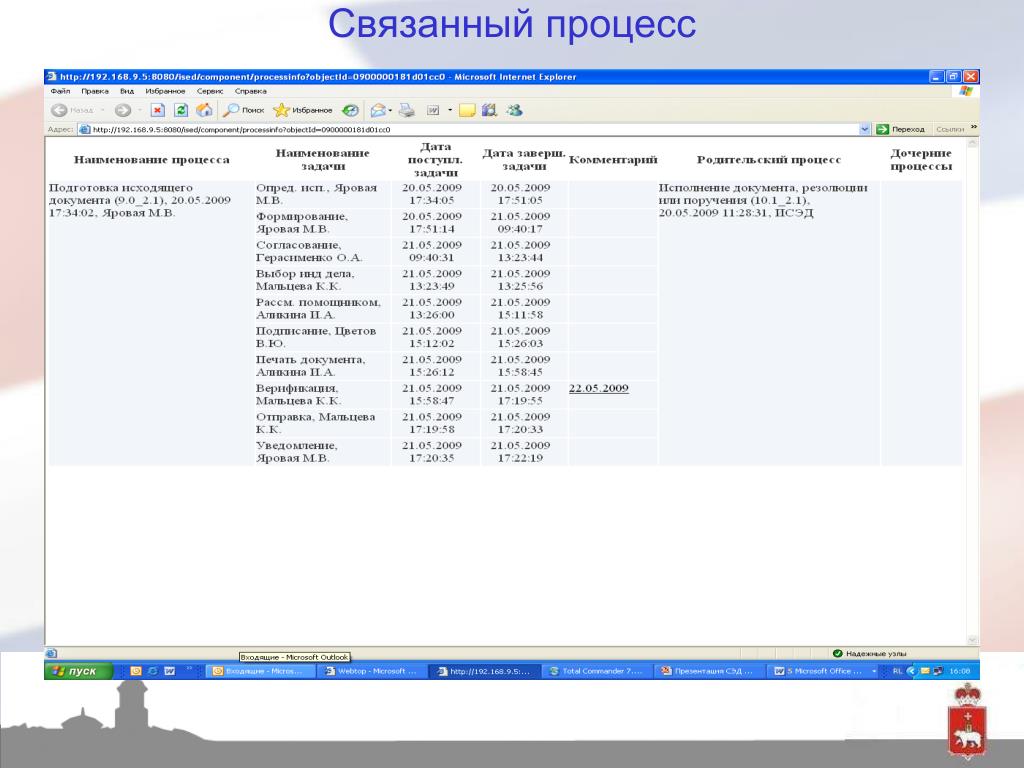
Task: Click the Mail envelope icon
Action: pos(378,110)
